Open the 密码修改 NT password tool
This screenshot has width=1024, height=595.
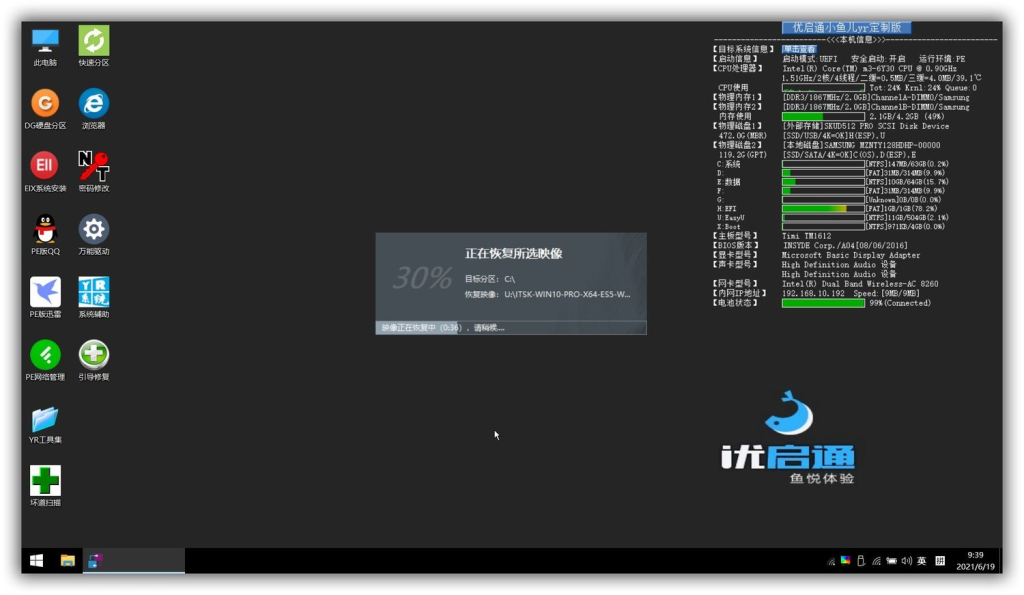93,172
